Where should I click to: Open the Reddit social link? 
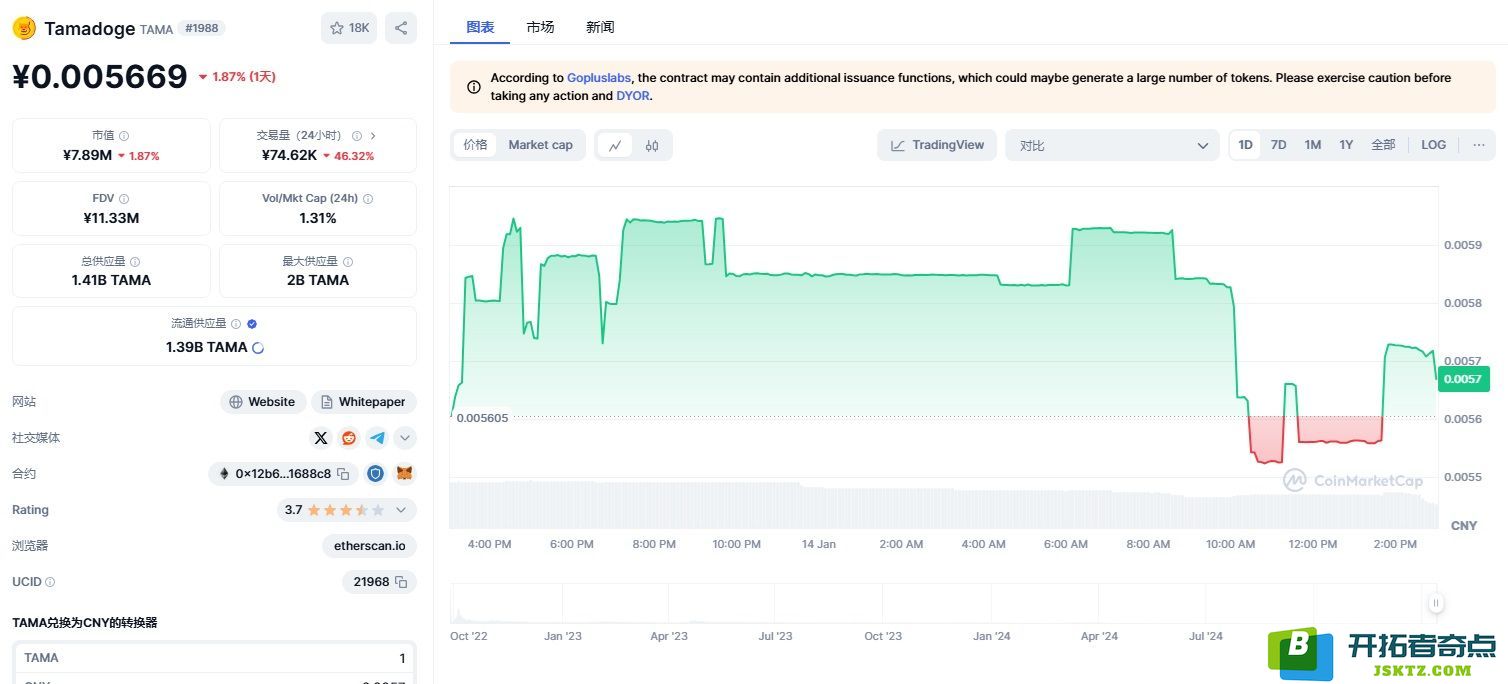[x=348, y=438]
